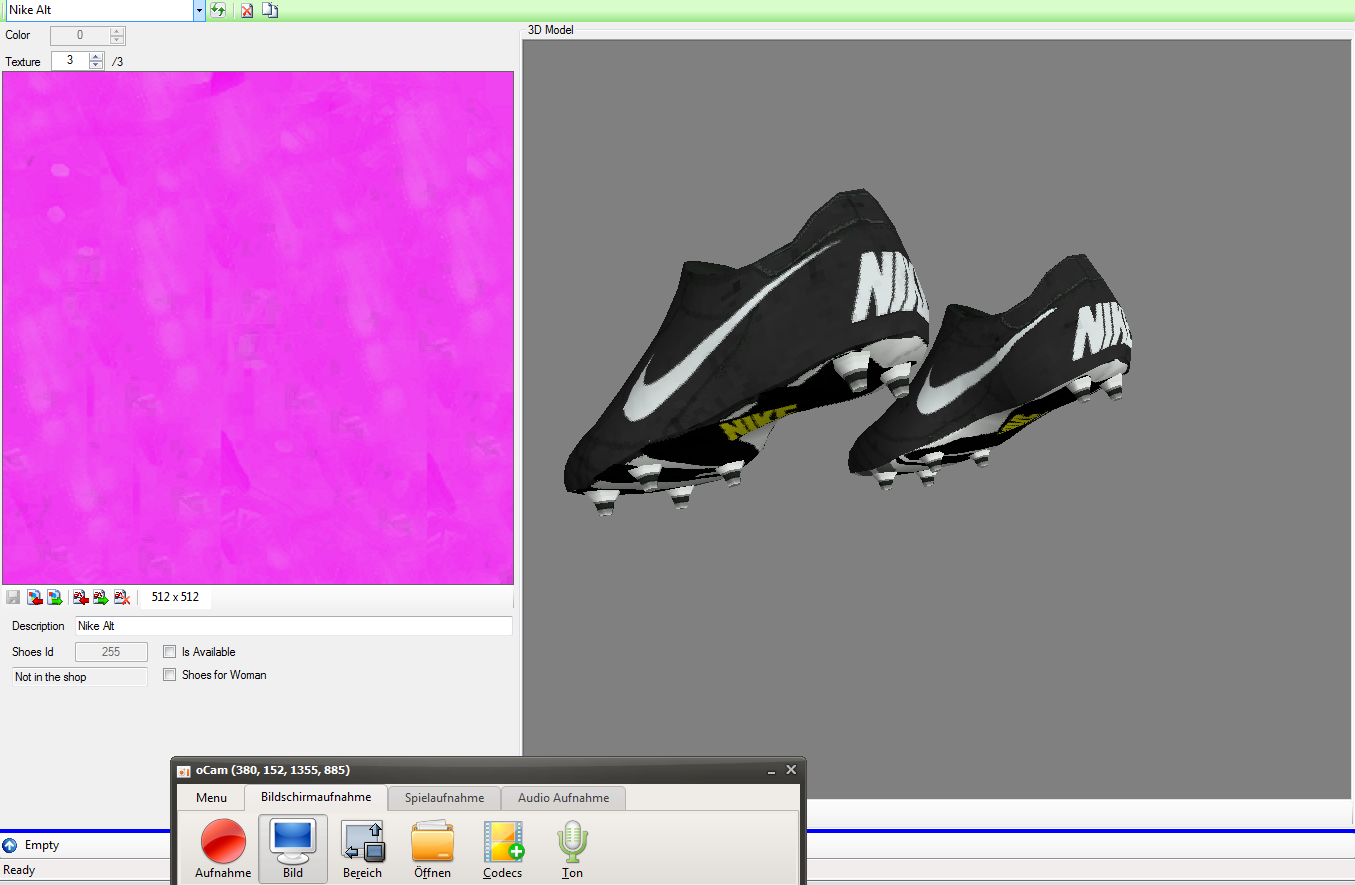Click the Texture number field showing 3
1355x885 pixels.
(x=70, y=61)
